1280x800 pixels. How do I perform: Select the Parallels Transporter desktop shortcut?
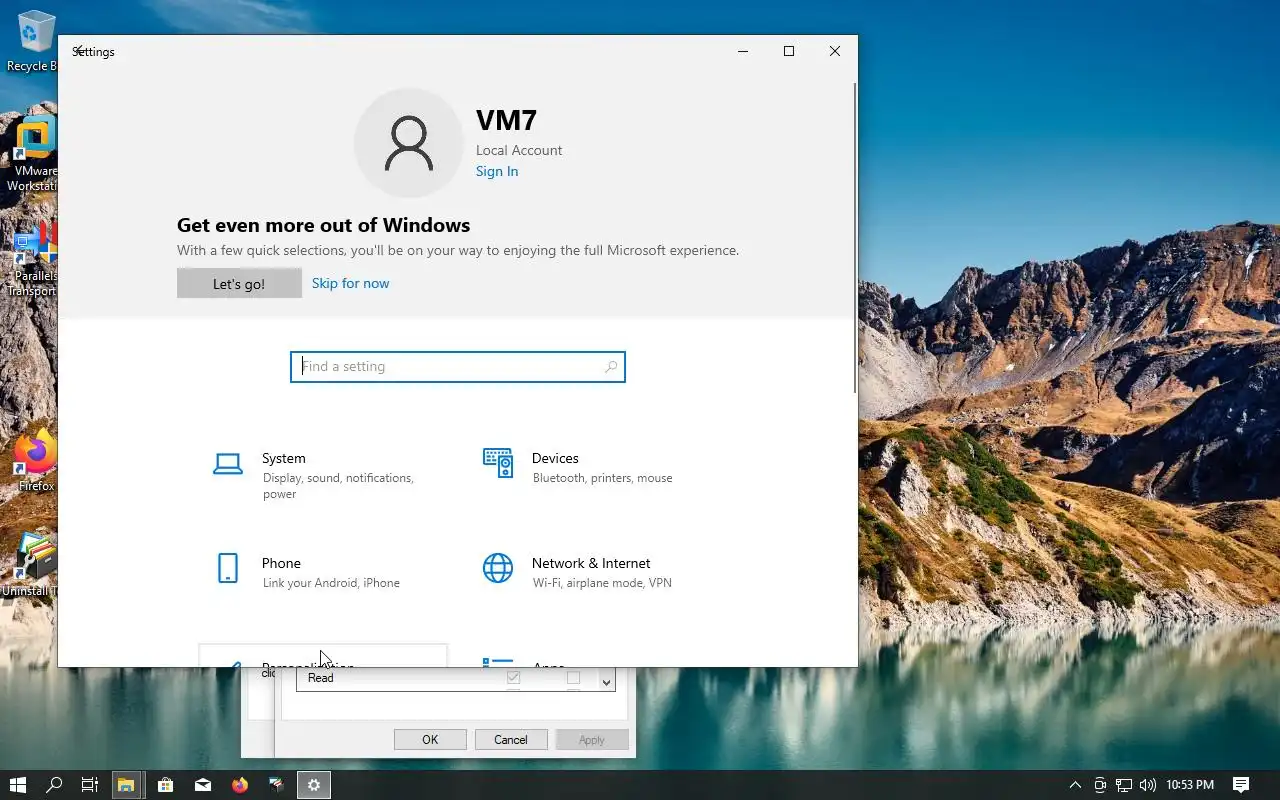[33, 260]
